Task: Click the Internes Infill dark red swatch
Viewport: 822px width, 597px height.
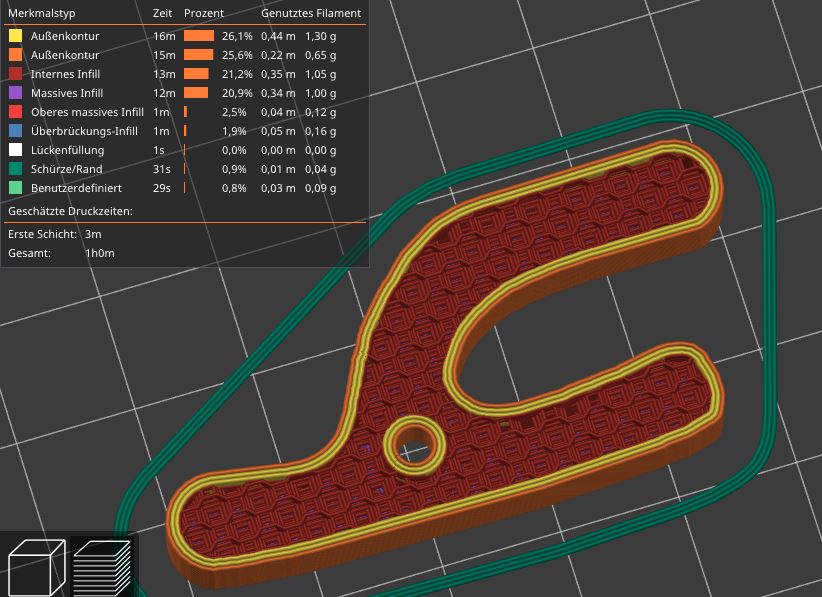Action: 16,74
